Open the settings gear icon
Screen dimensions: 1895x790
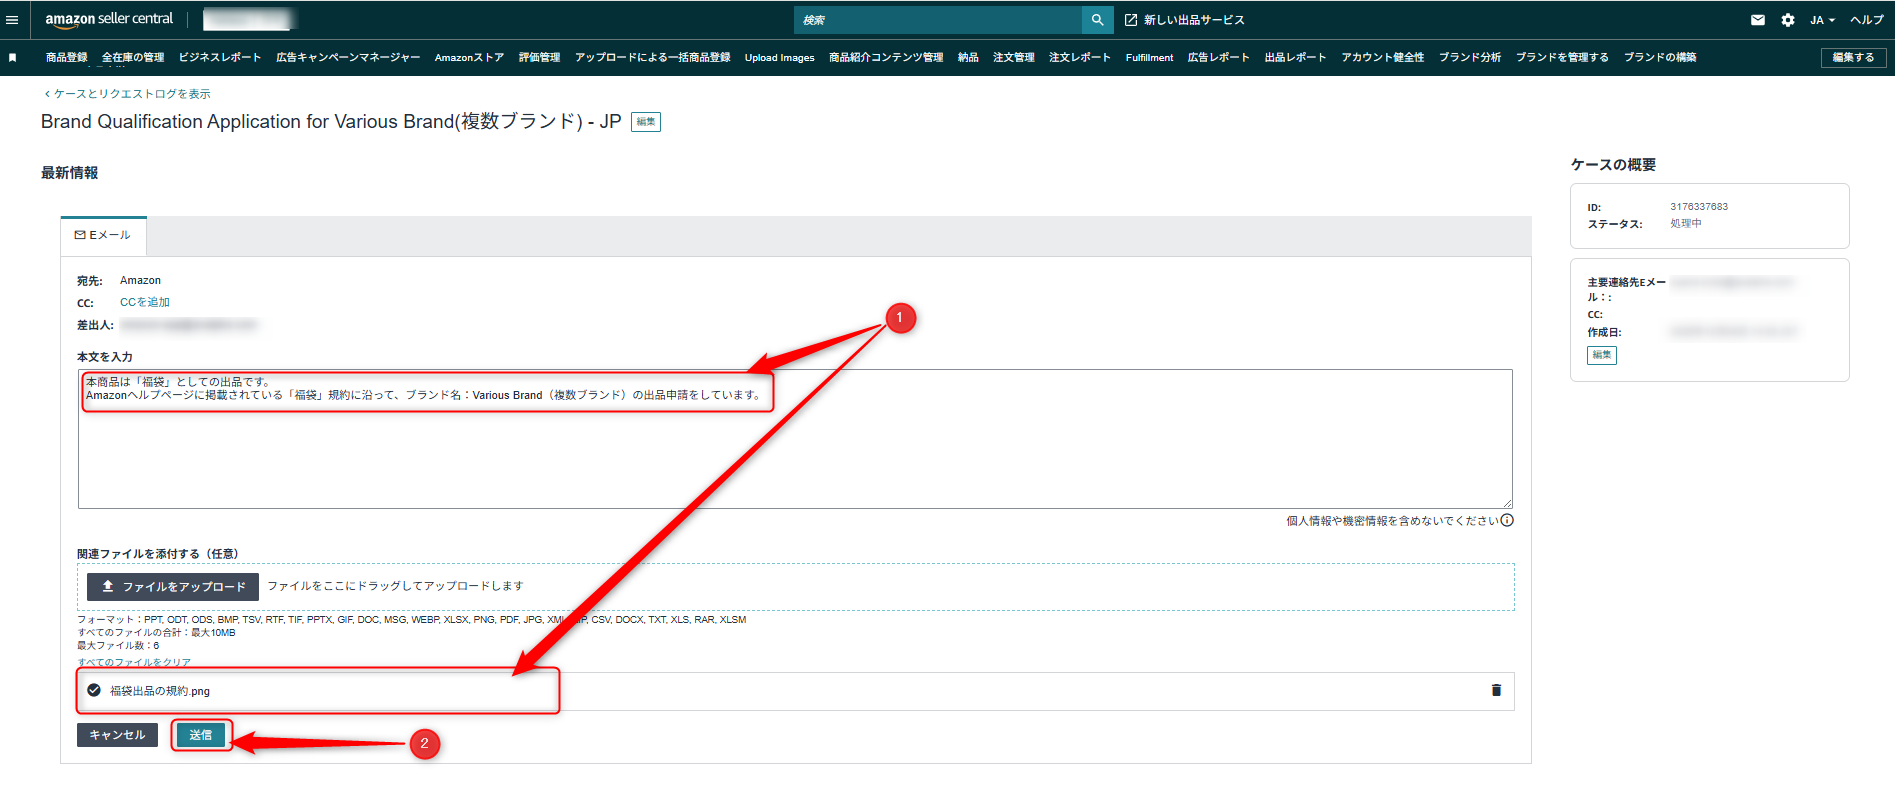1788,20
